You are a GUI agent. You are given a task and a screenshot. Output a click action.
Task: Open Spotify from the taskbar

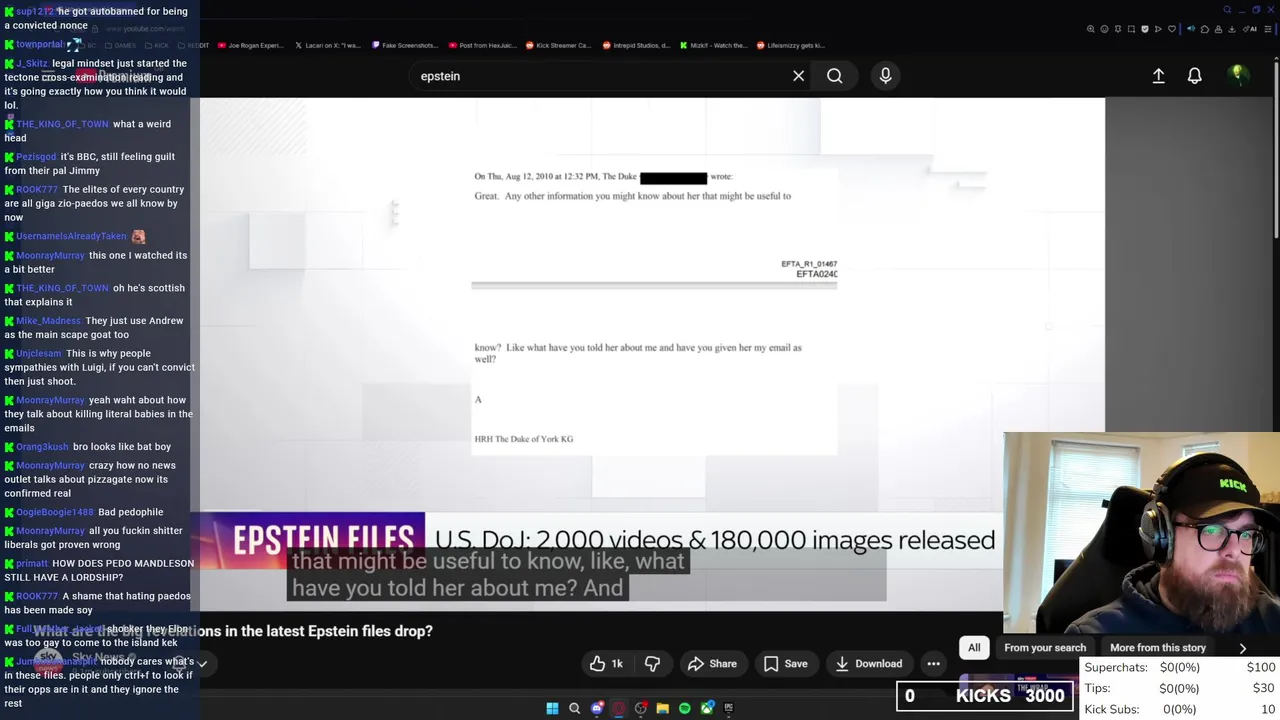[685, 708]
